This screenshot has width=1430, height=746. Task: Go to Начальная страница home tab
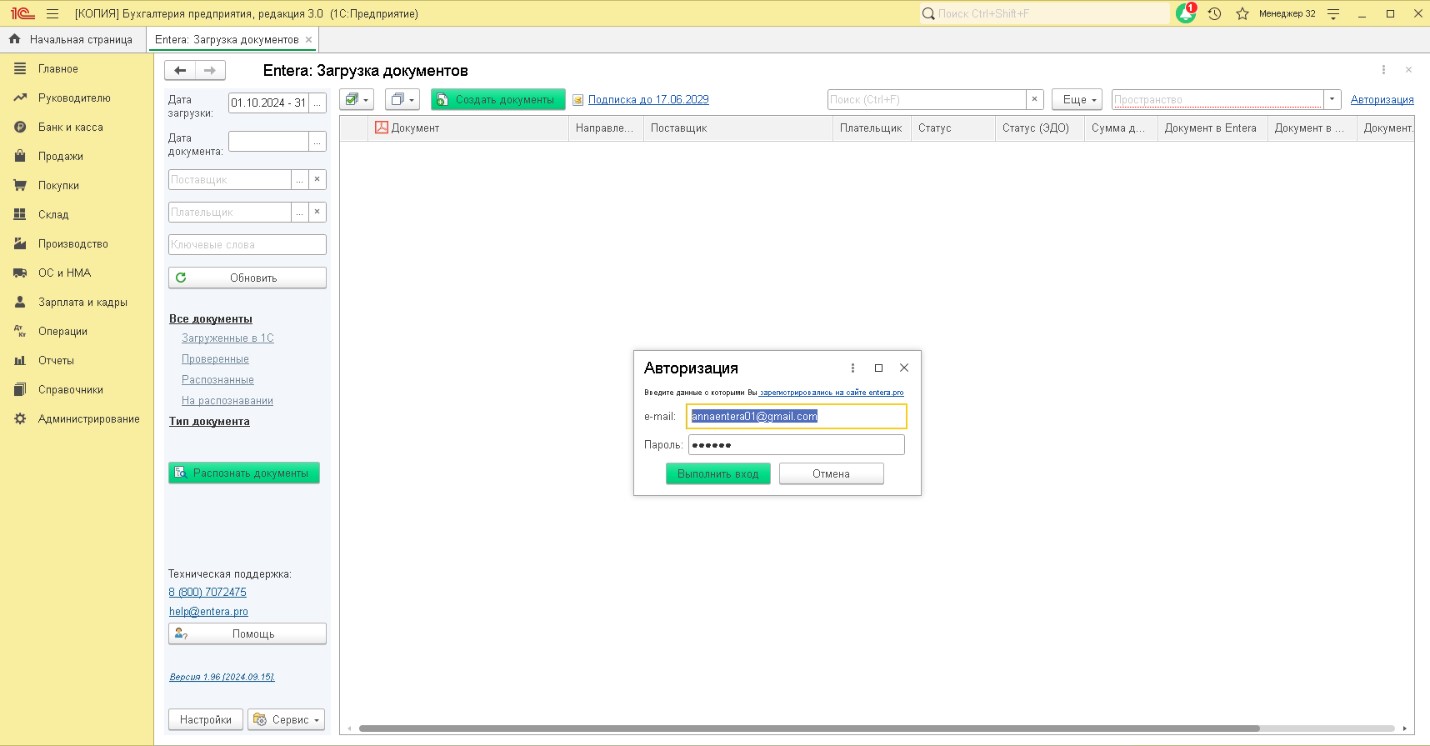coord(72,39)
